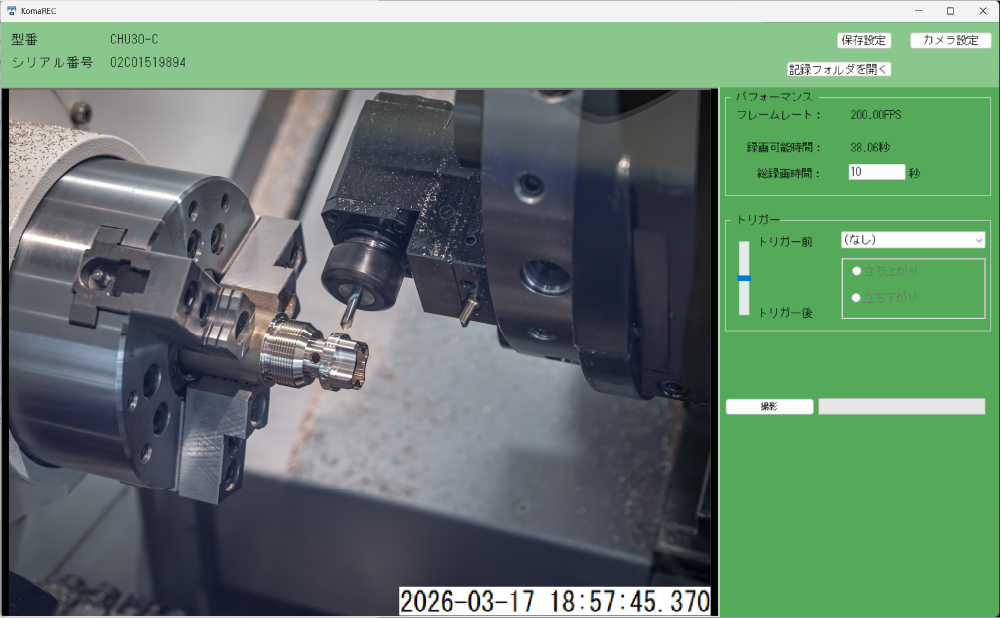
Task: Click 記録フォルダを開く to open recording folder
Action: pos(839,70)
